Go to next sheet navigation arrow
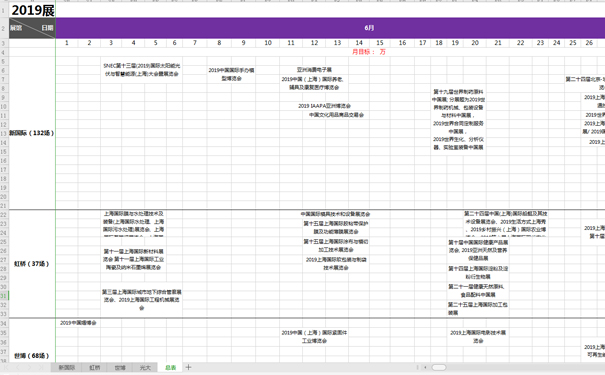The width and height of the screenshot is (605, 375). click(x=29, y=368)
